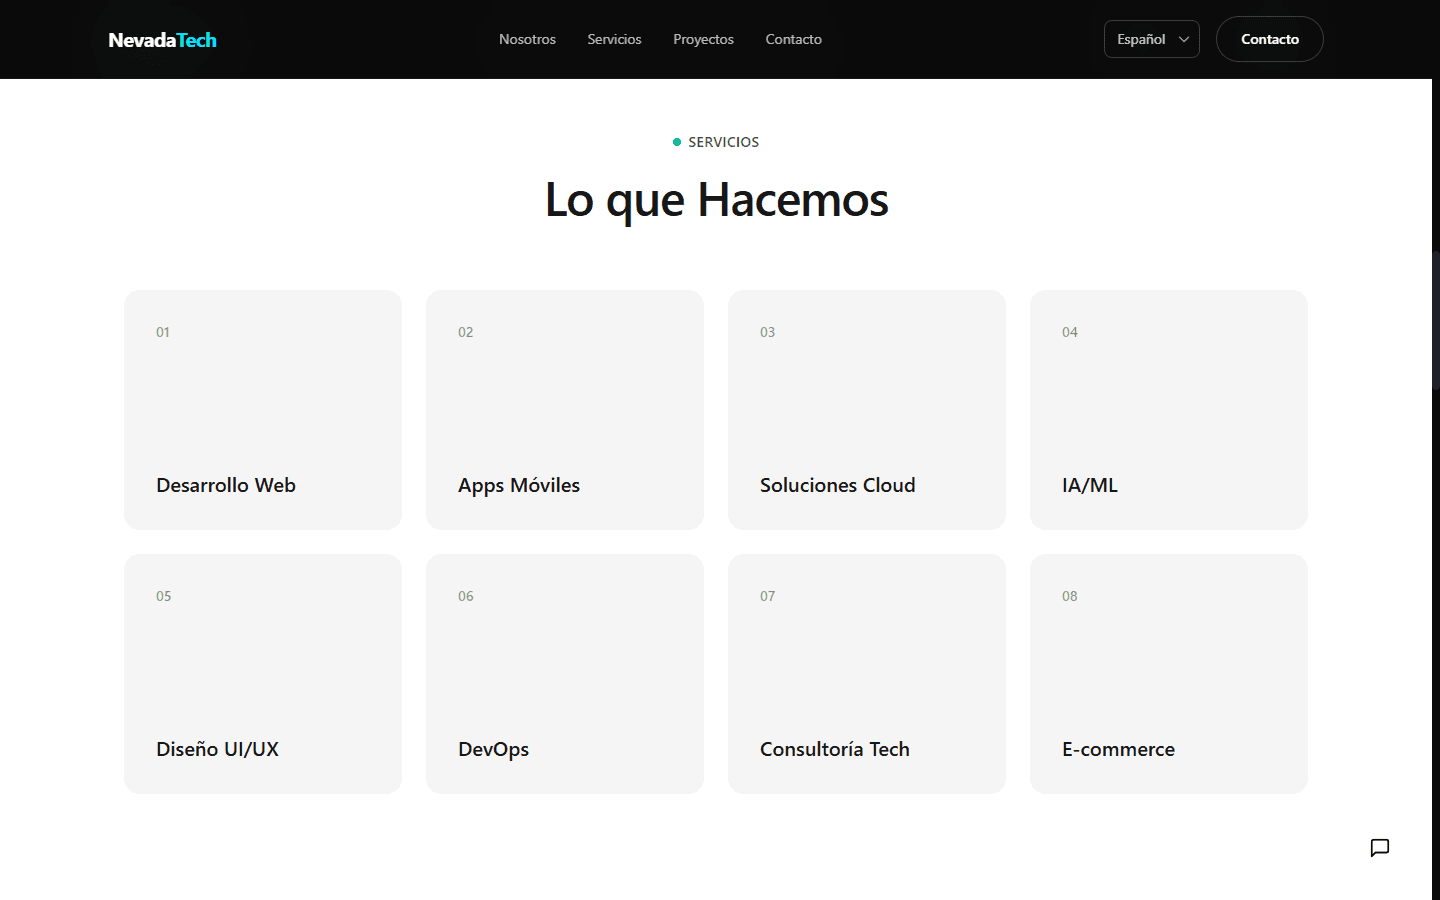Click the page vertical scrollbar

click(1436, 320)
